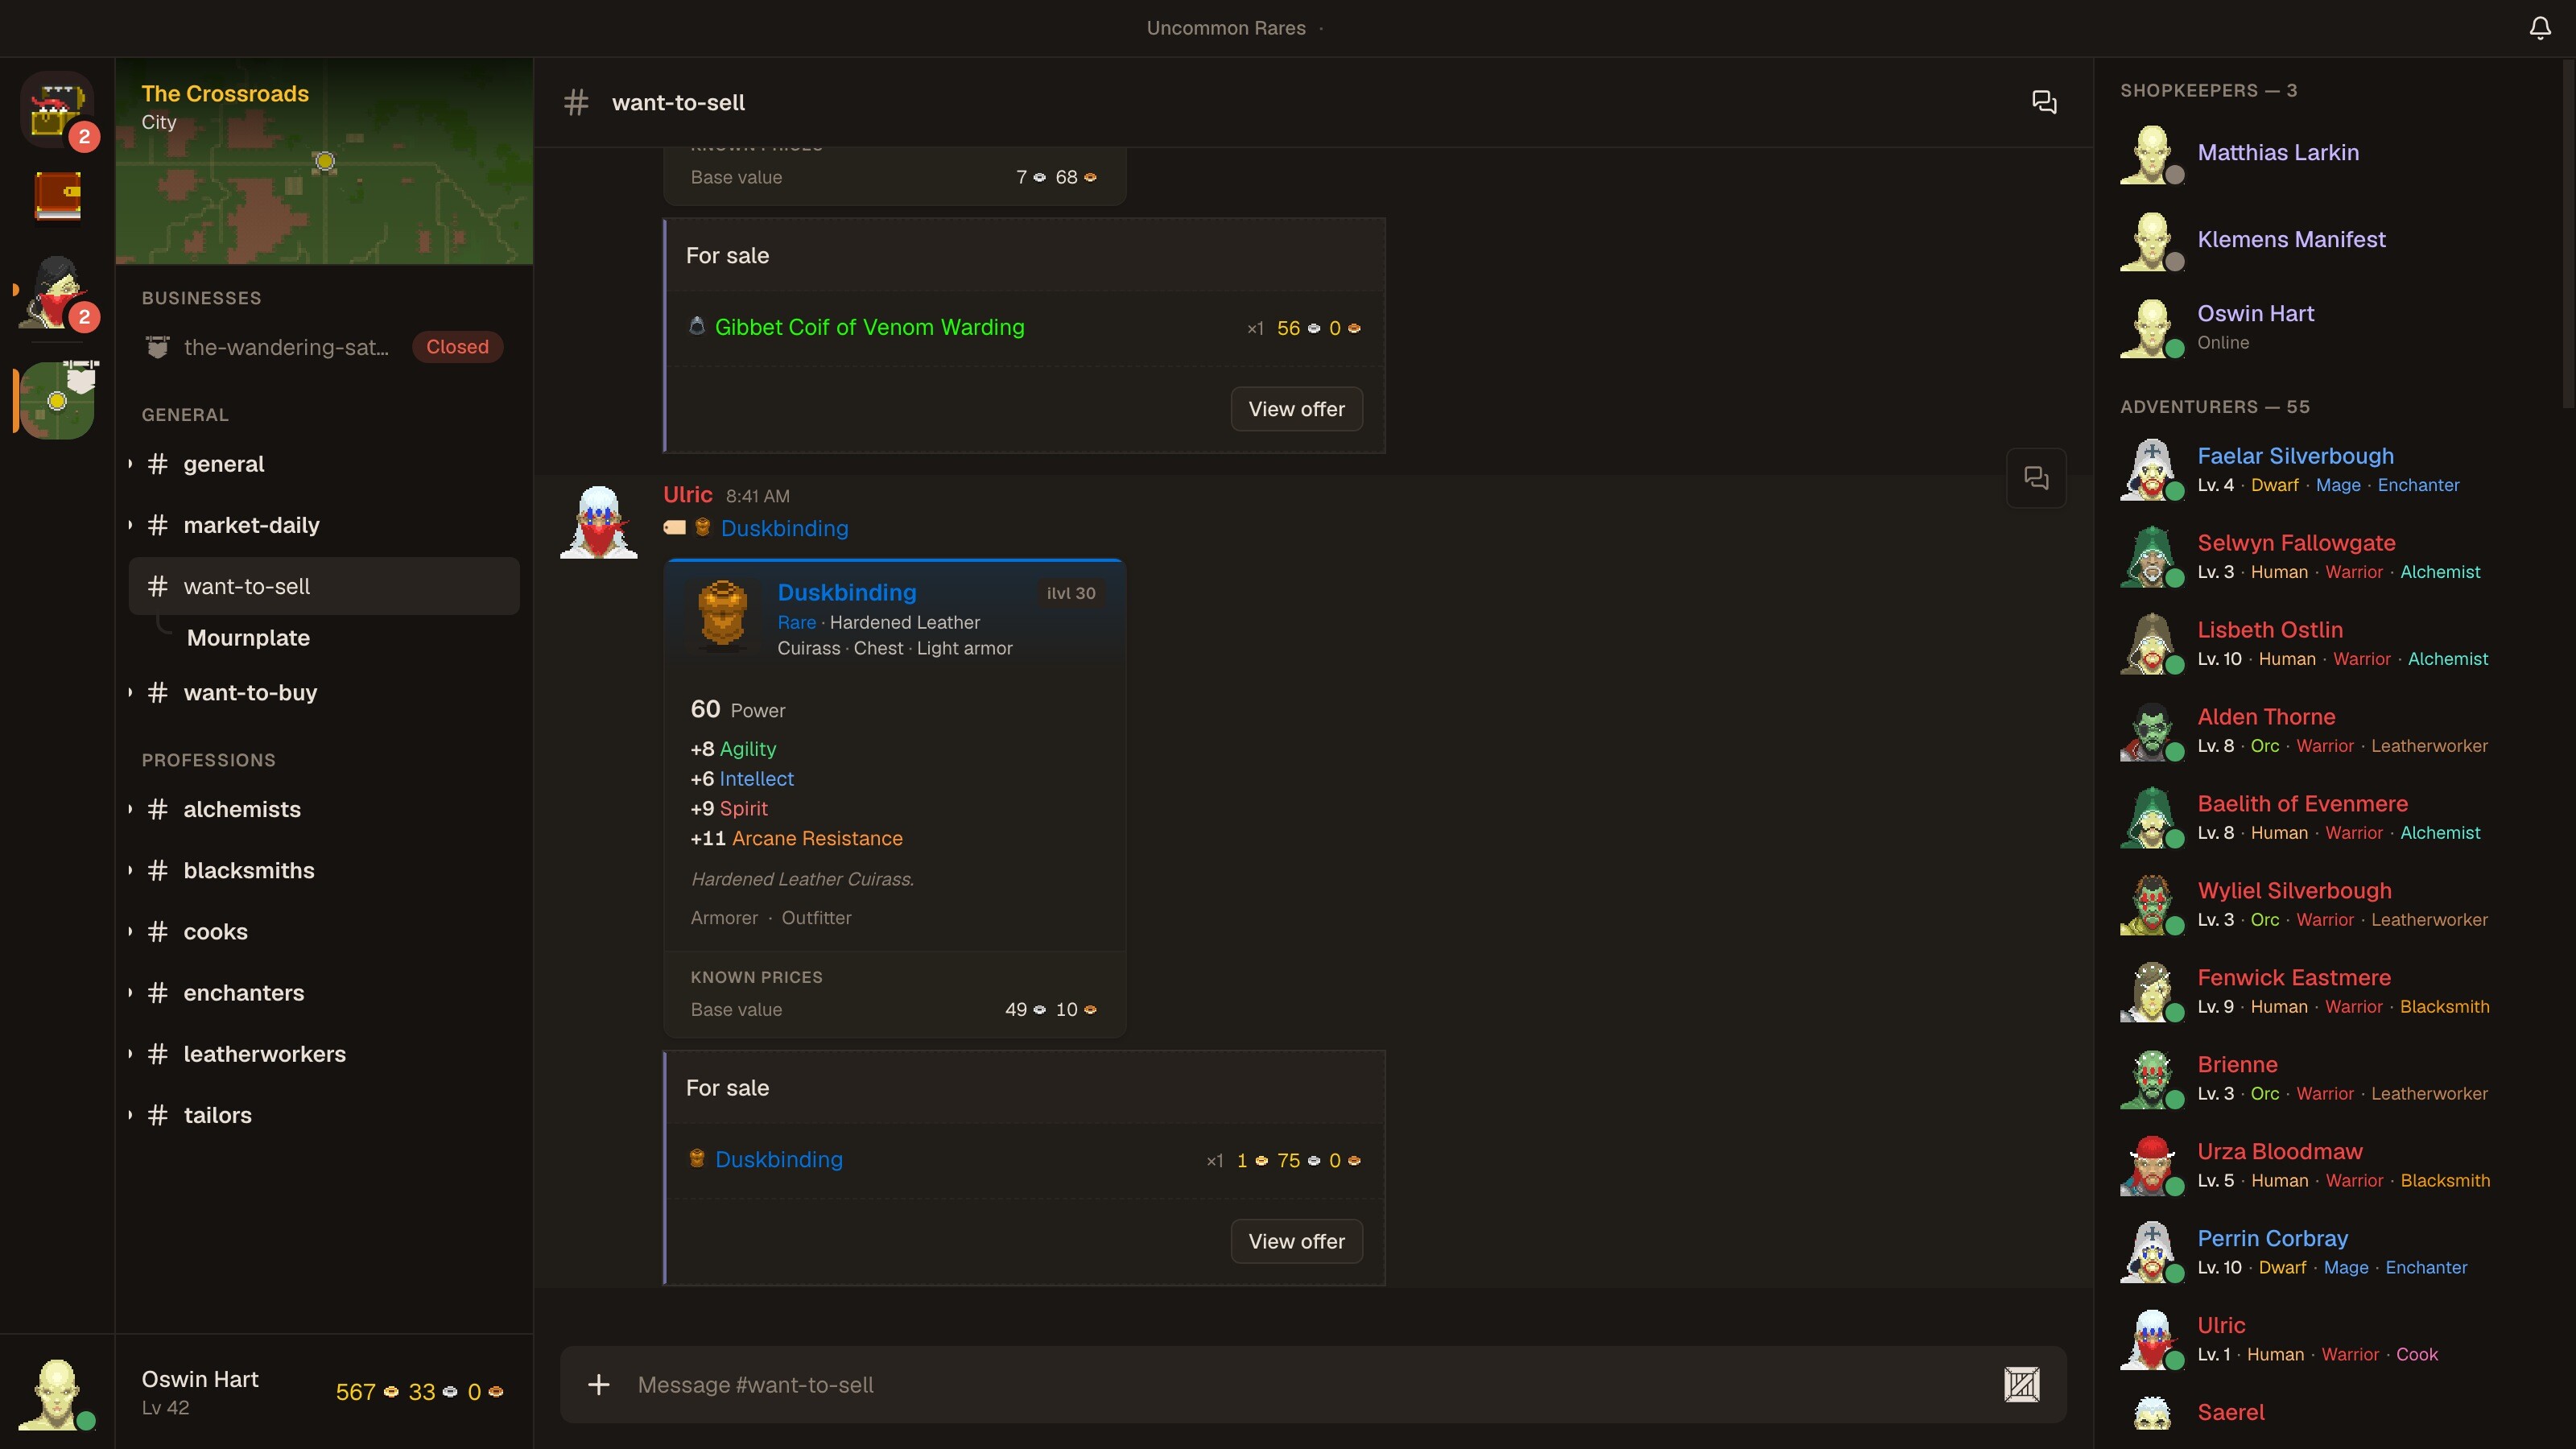Select Crossroads map server icon
The height and width of the screenshot is (1449, 2576).
(57, 401)
